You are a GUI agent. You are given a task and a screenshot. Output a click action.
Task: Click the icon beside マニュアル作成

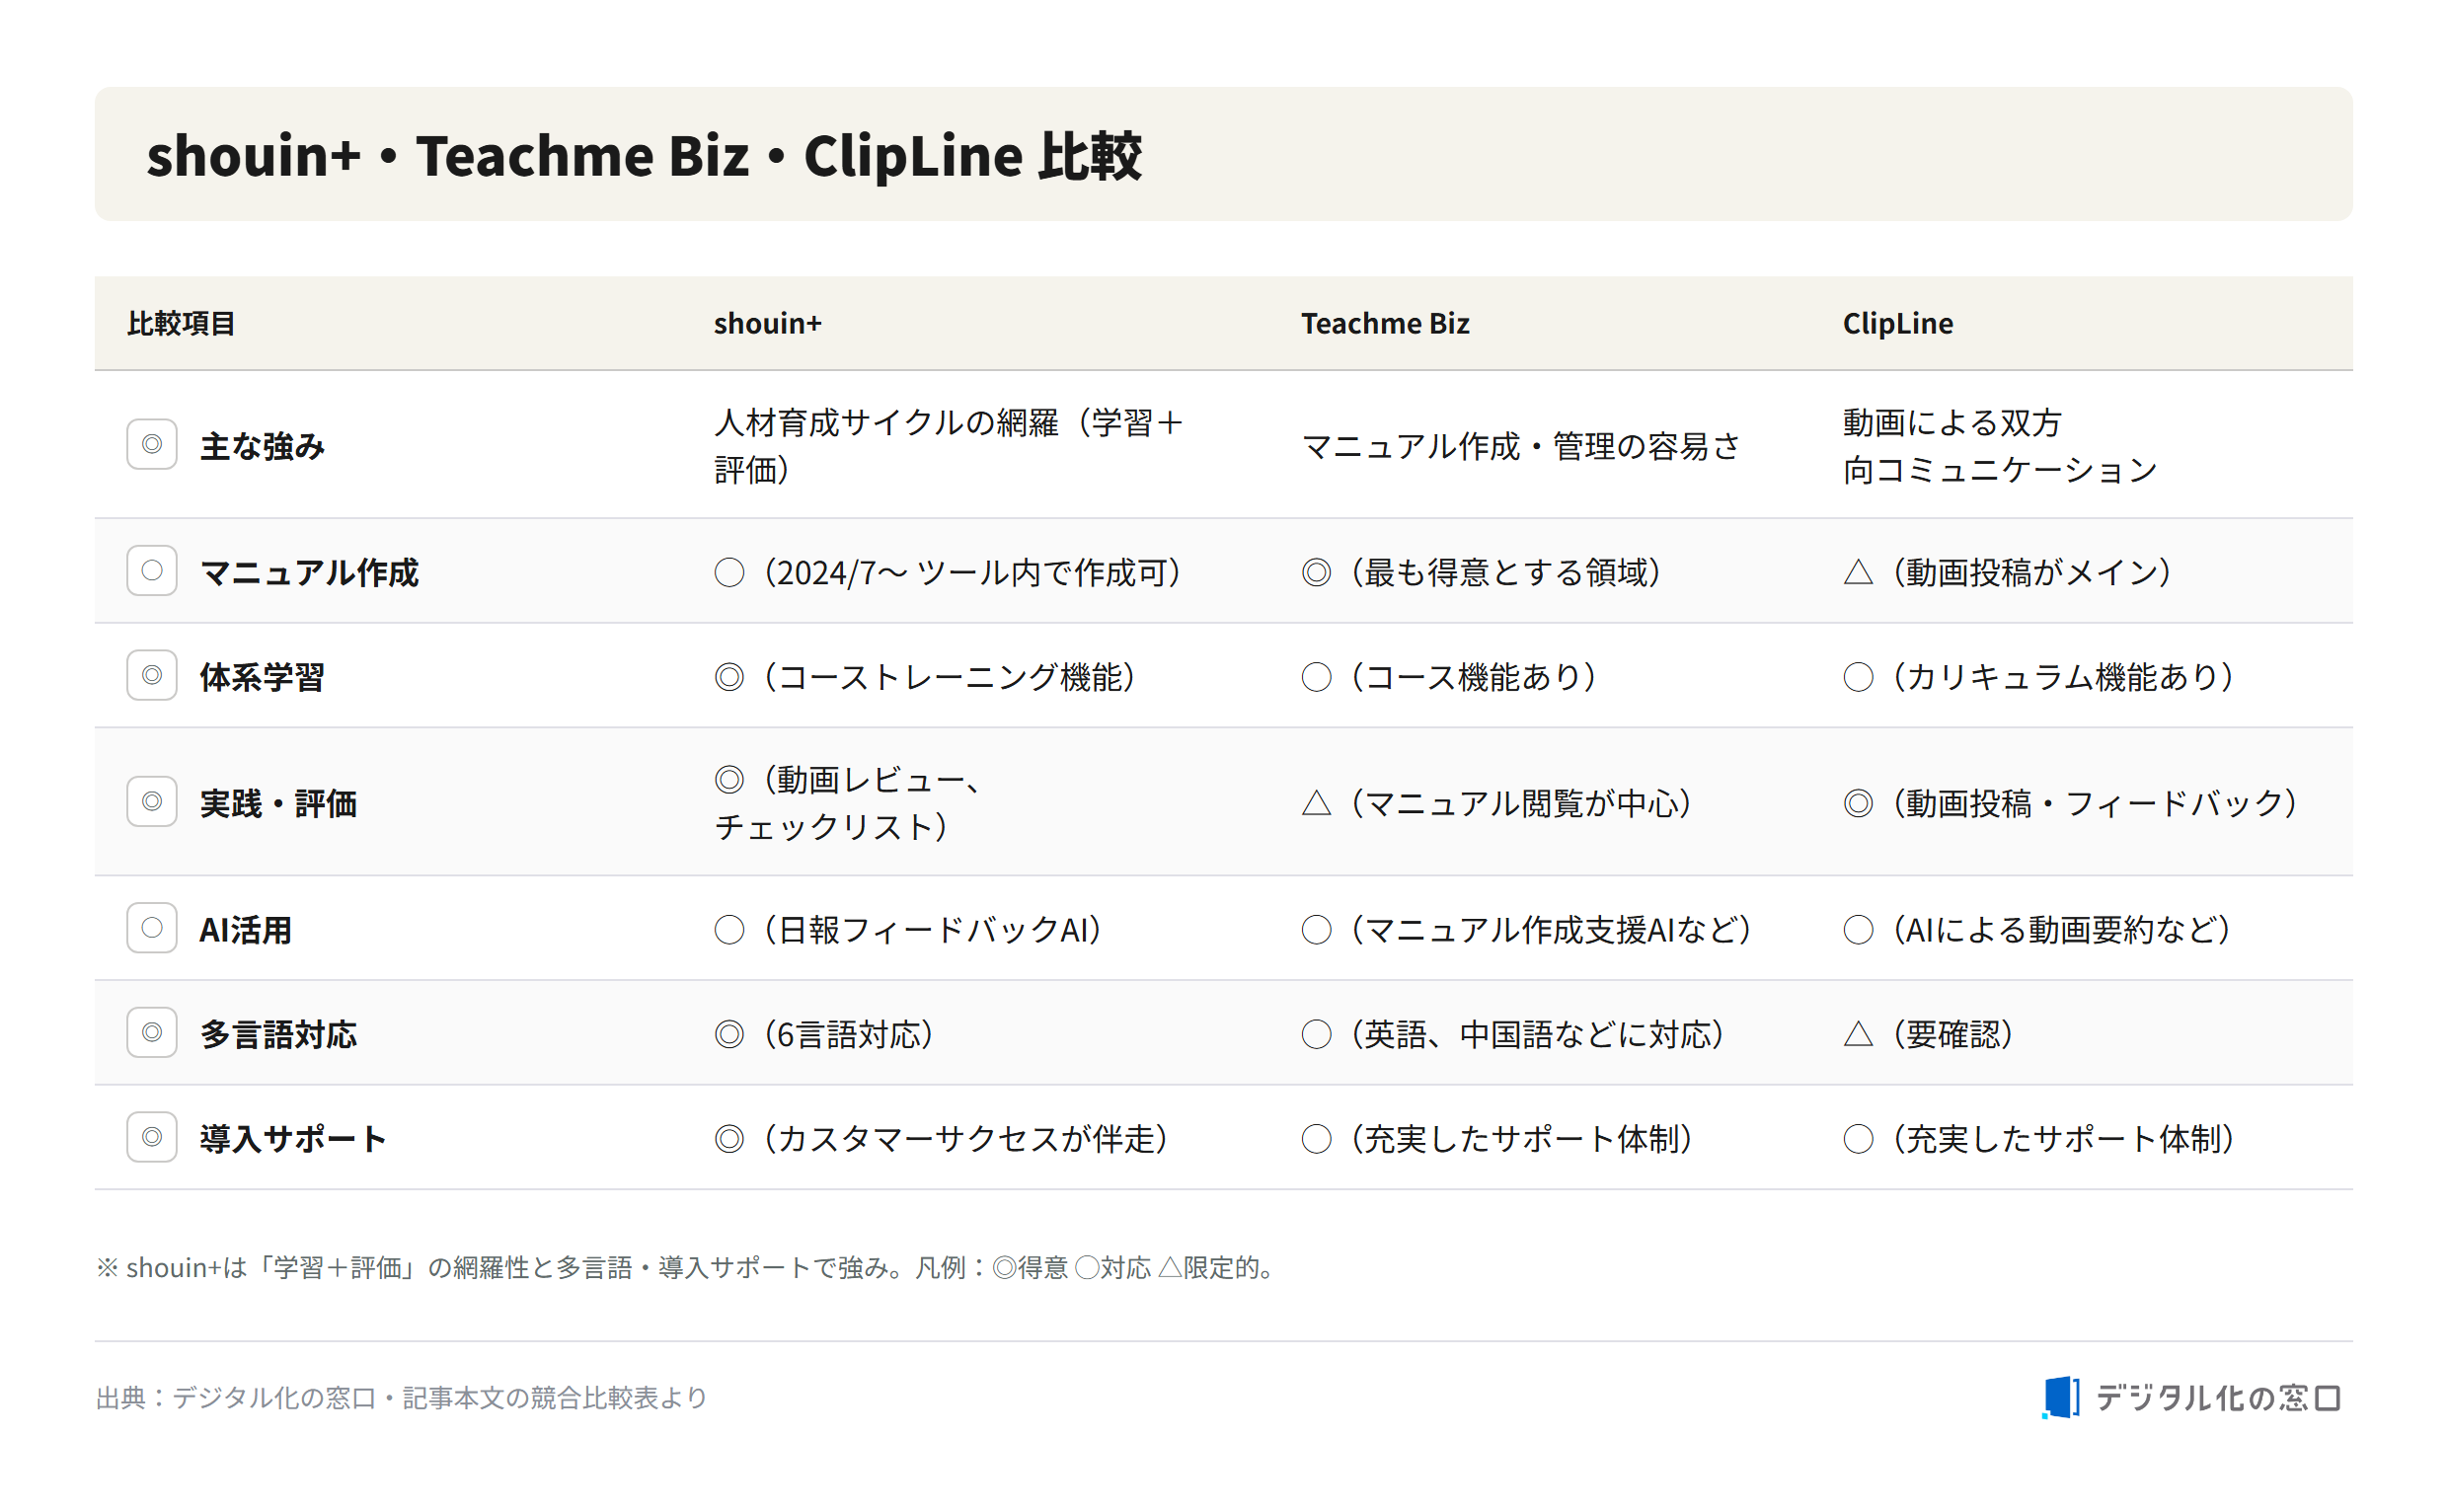point(152,571)
